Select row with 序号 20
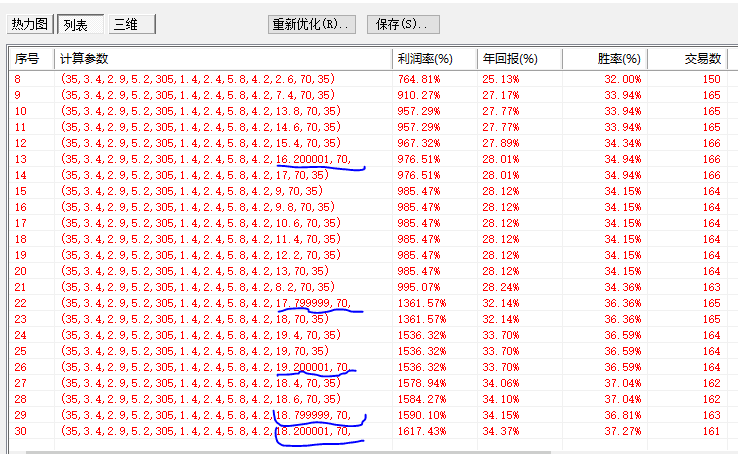 click(373, 271)
